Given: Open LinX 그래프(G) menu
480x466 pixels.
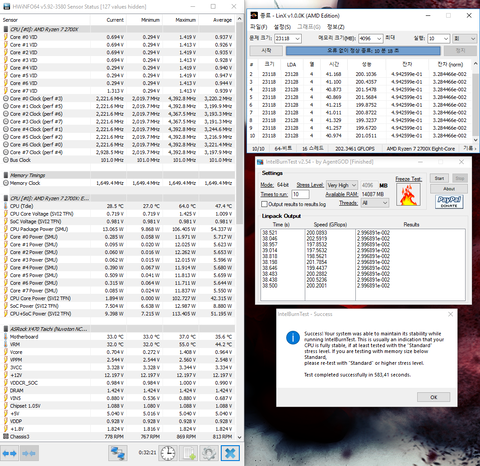Looking at the screenshot, I should [309, 27].
